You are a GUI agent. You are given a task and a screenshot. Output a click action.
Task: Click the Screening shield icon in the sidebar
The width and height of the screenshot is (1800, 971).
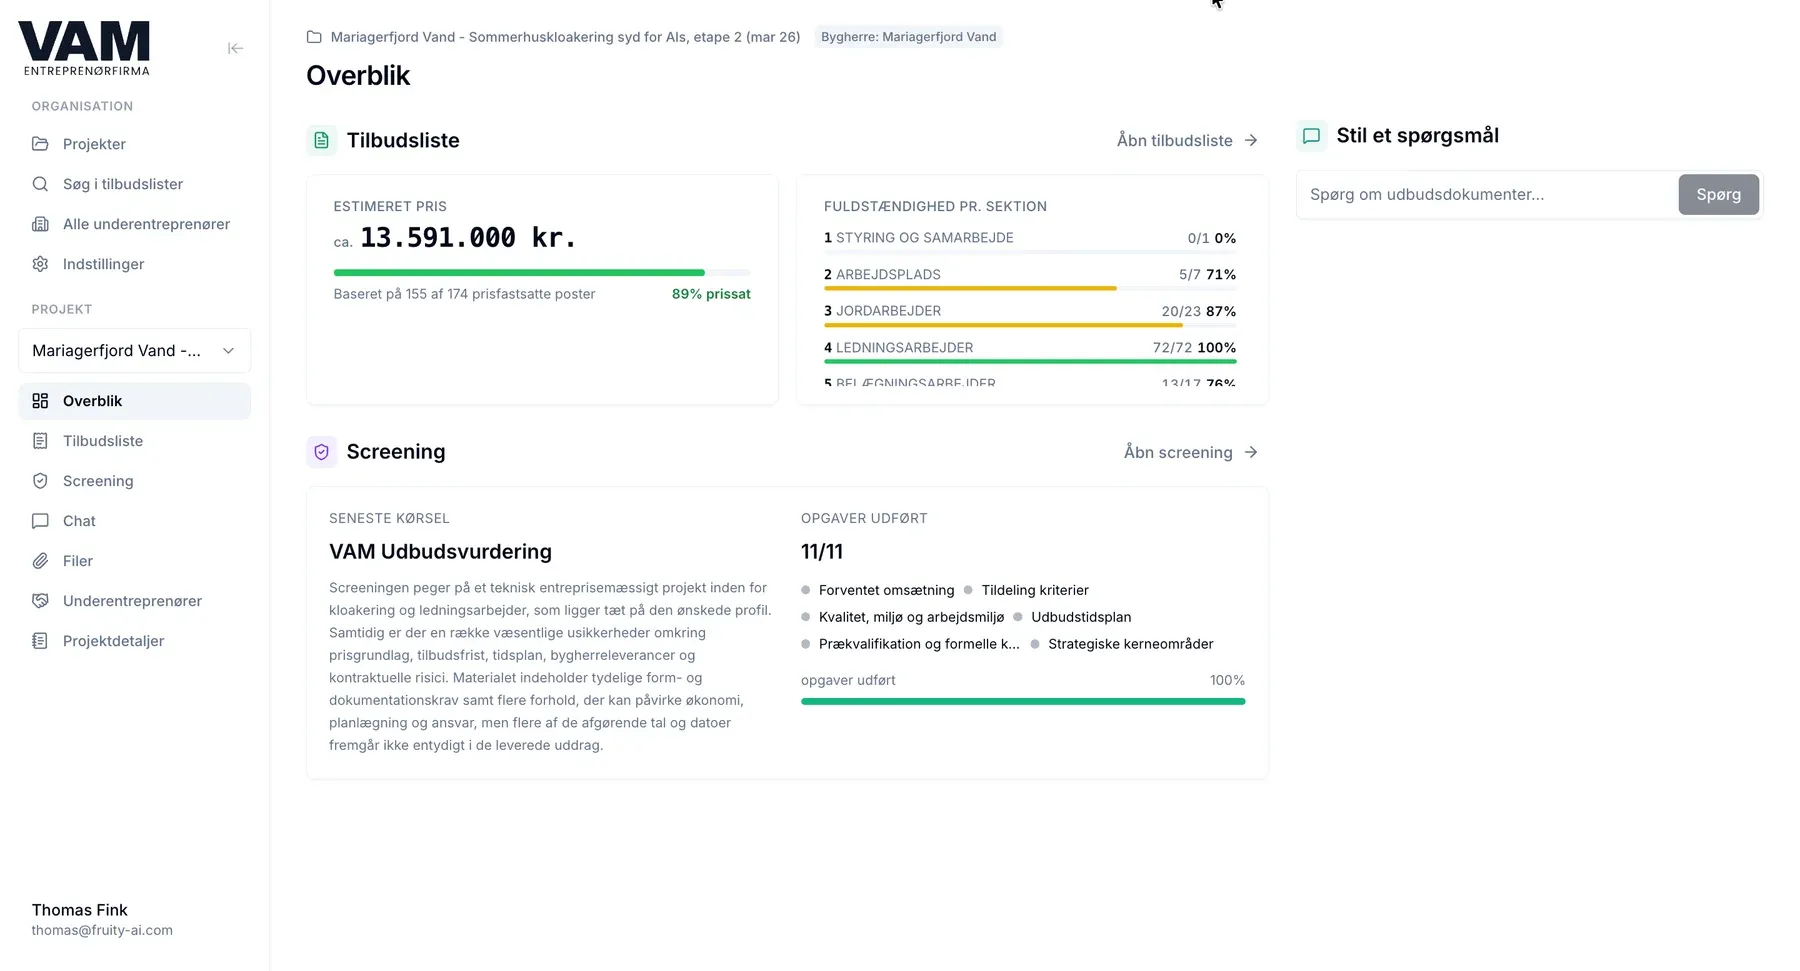(x=40, y=481)
